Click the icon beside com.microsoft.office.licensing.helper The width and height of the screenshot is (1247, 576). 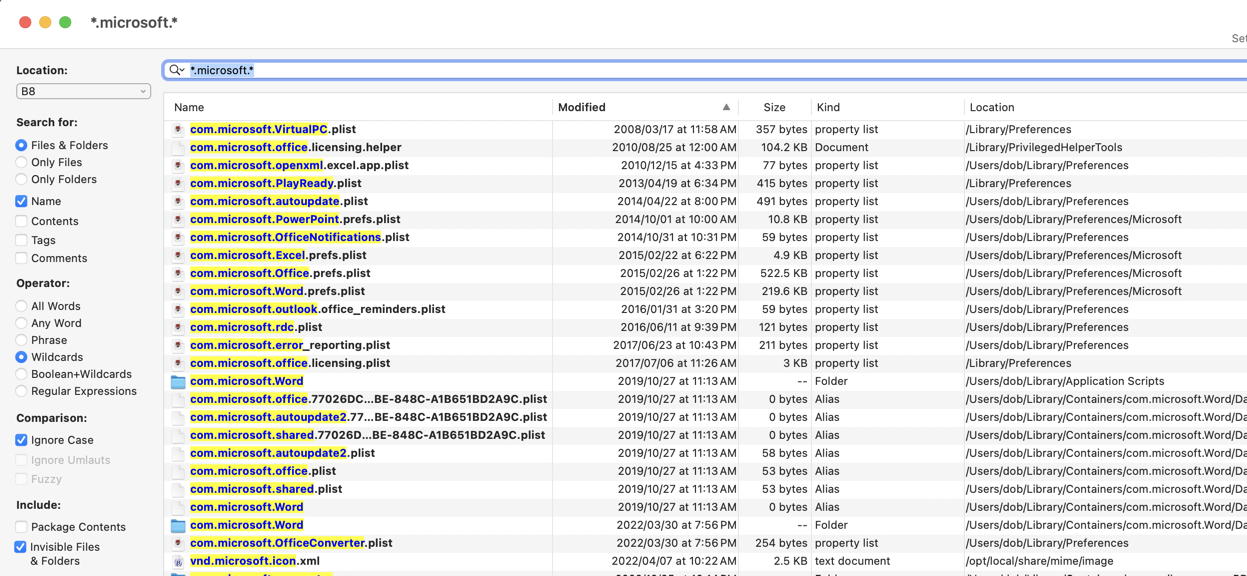[x=178, y=147]
